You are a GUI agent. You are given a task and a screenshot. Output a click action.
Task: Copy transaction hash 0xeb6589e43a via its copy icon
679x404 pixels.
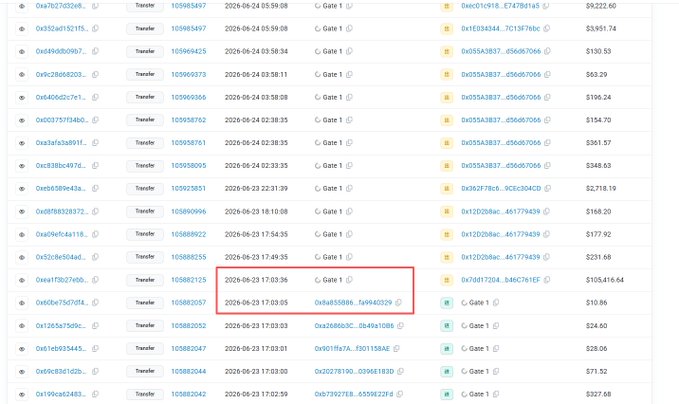[95, 188]
